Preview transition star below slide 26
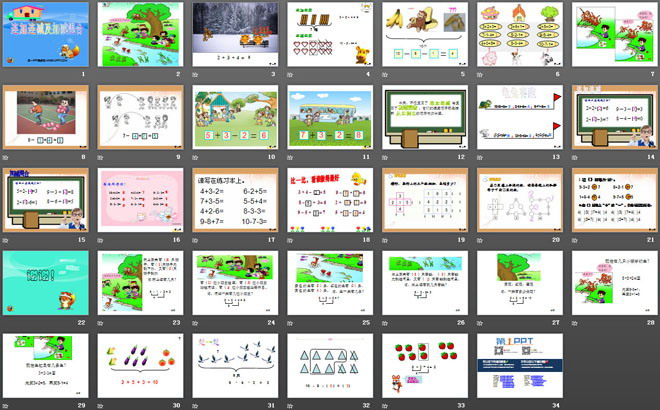 [385, 323]
